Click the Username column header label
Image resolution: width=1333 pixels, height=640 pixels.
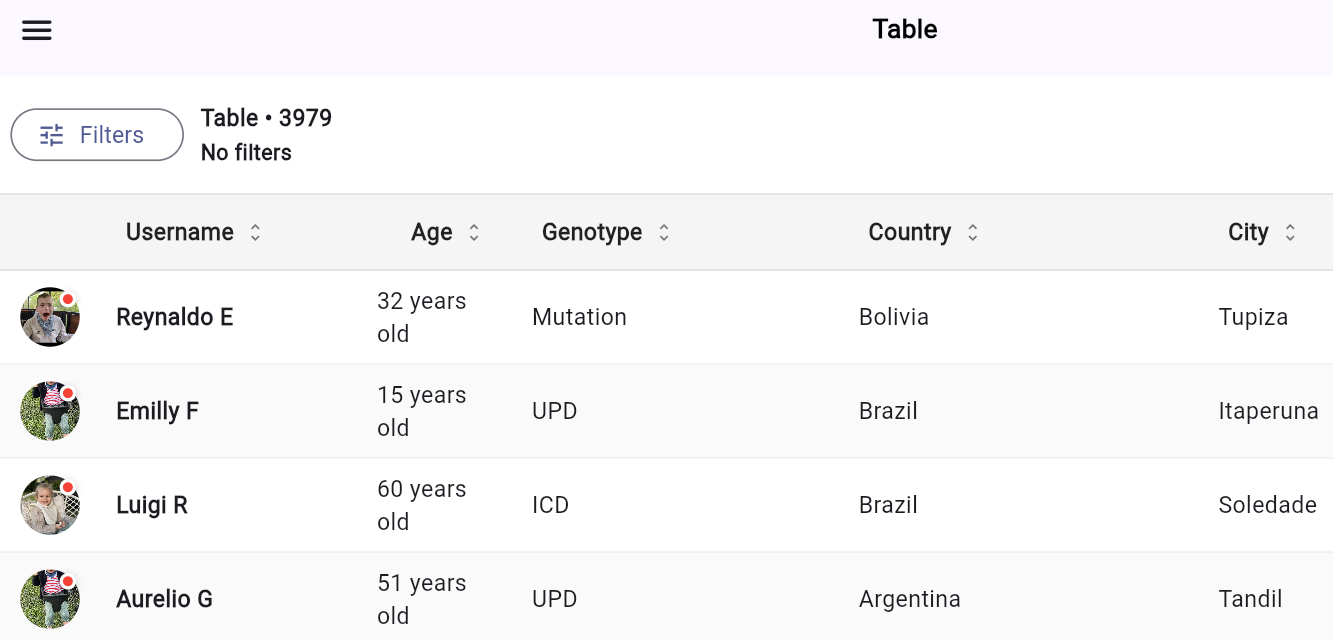click(180, 233)
